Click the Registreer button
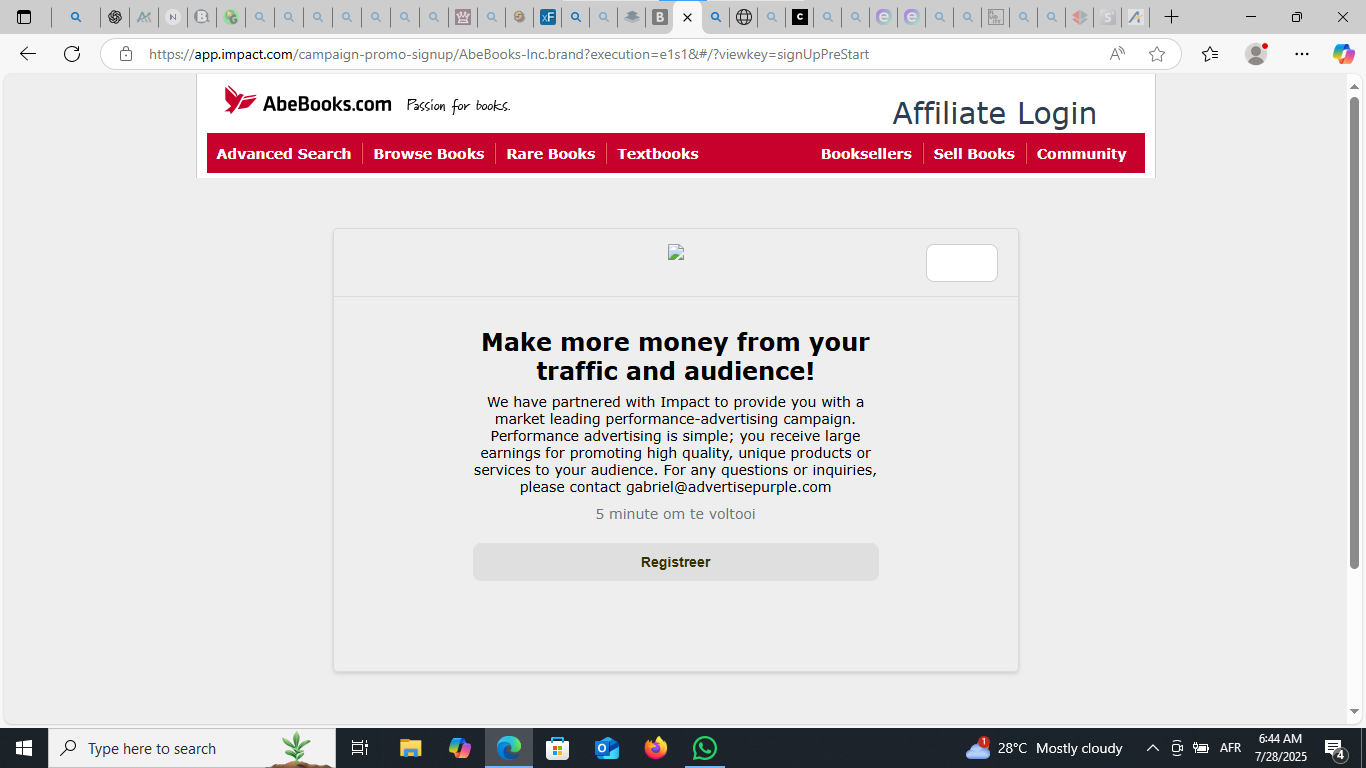This screenshot has height=768, width=1366. coord(676,562)
